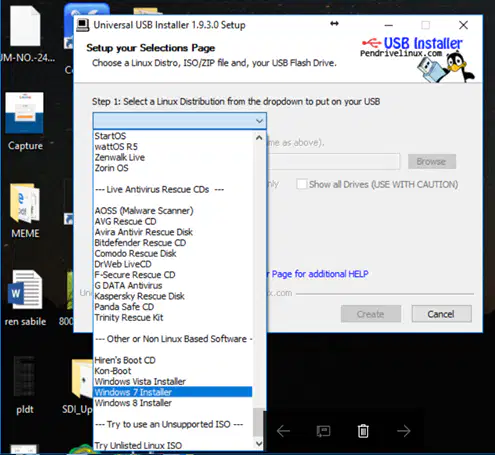495x455 pixels.
Task: Click the Cancel button
Action: 441,314
